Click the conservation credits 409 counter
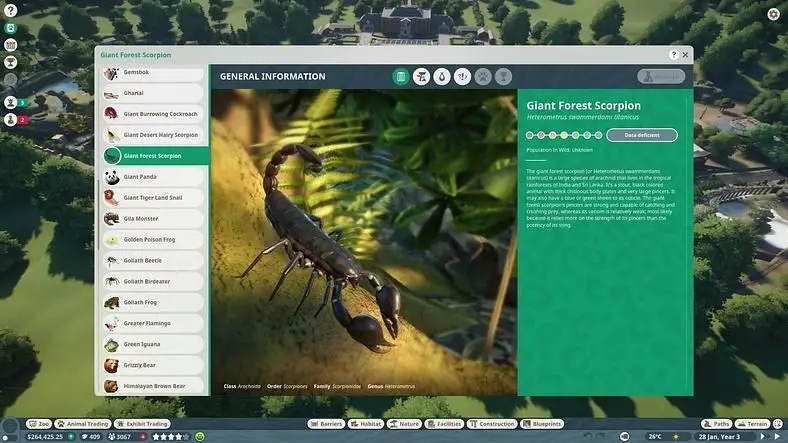788x443 pixels. tap(91, 436)
